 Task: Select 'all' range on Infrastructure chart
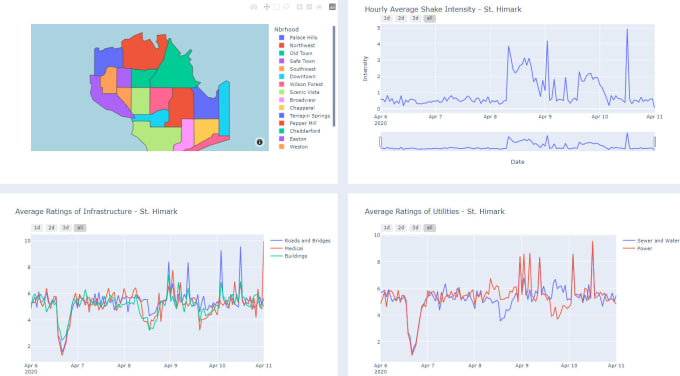click(x=80, y=228)
